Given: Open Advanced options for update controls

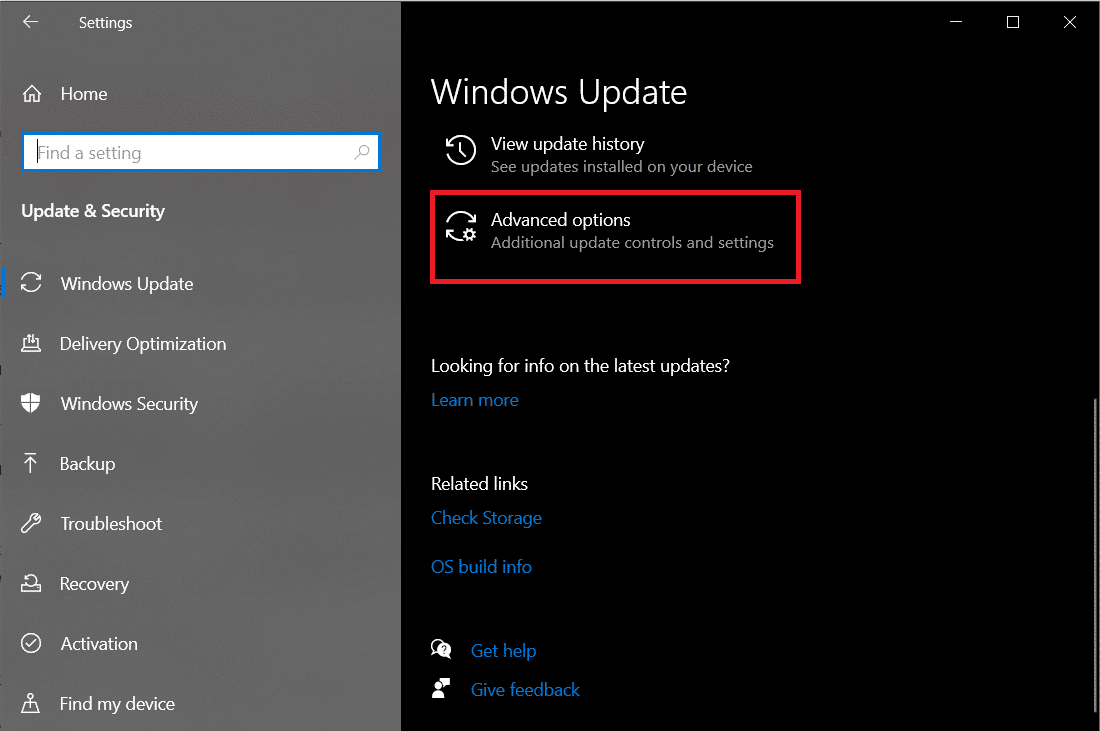Looking at the screenshot, I should click(x=560, y=219).
